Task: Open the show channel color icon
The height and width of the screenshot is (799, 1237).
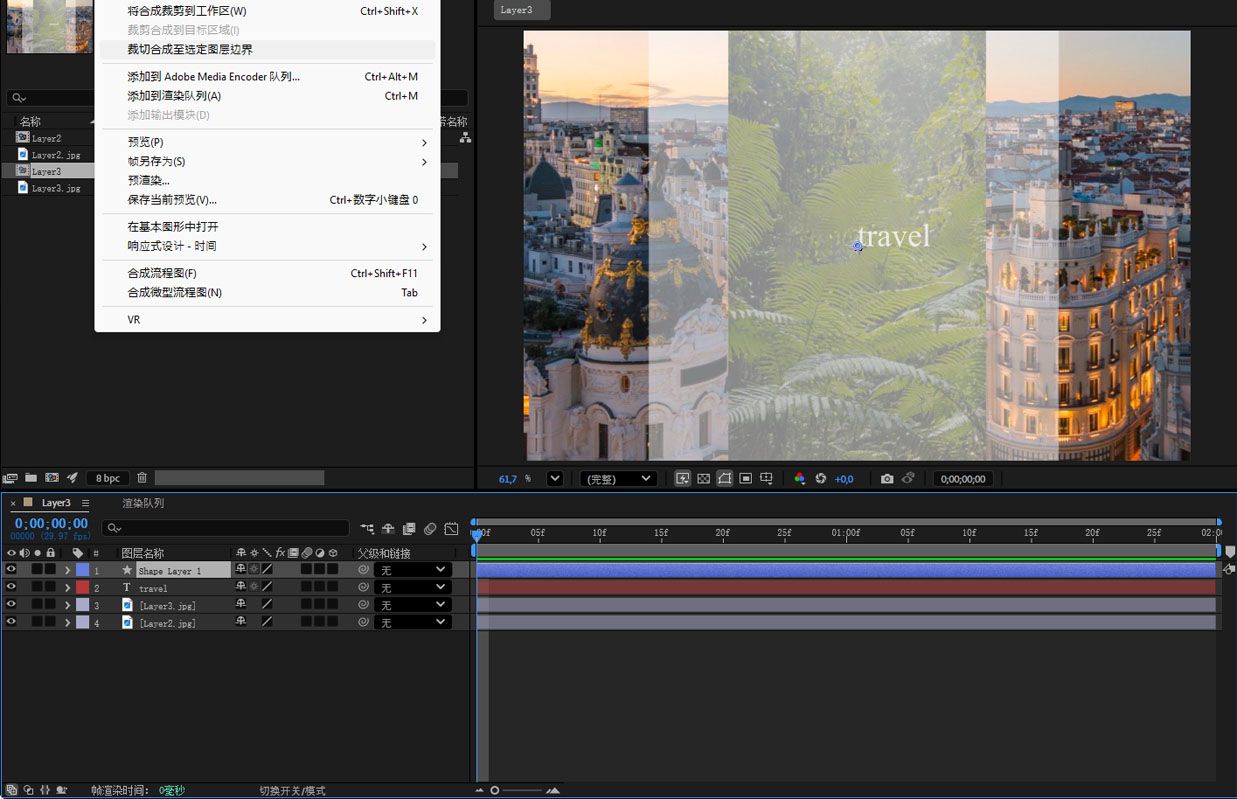Action: [x=799, y=479]
